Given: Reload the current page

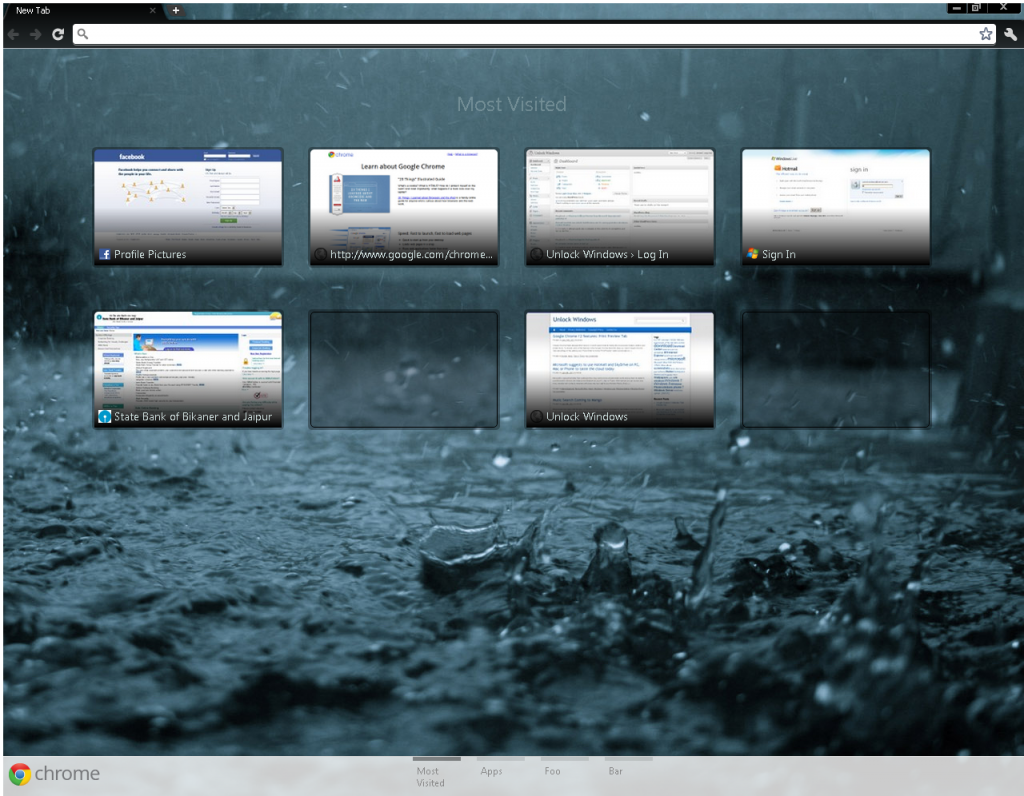Looking at the screenshot, I should click(x=58, y=34).
